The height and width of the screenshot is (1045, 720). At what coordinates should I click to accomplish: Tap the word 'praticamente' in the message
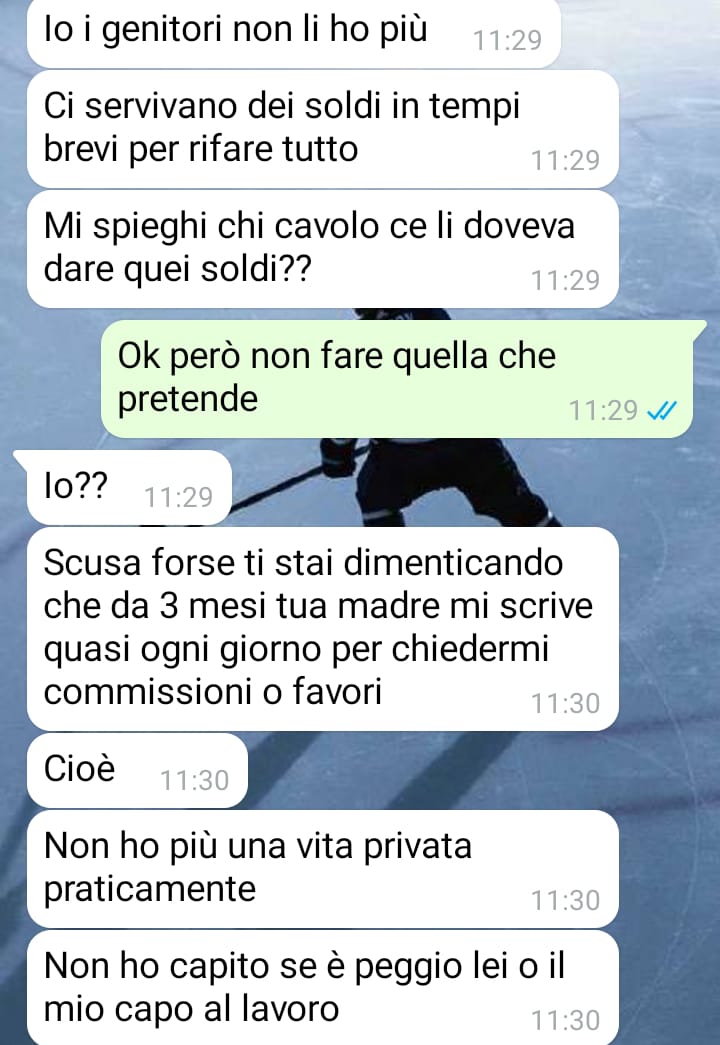coord(150,890)
